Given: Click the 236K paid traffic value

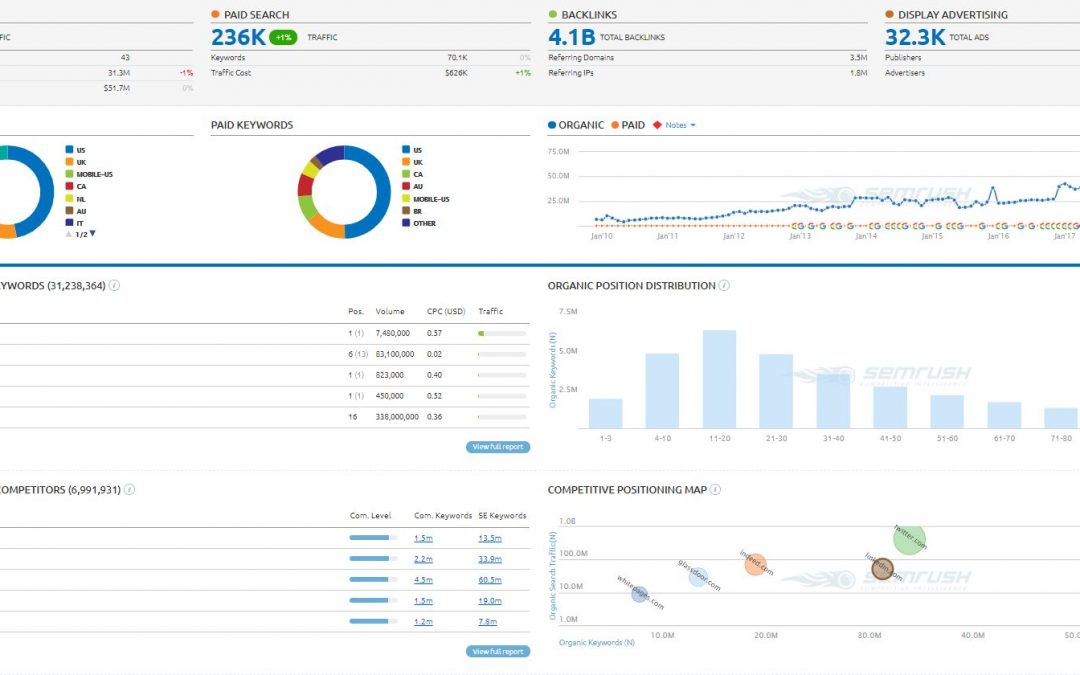Looking at the screenshot, I should pyautogui.click(x=238, y=37).
